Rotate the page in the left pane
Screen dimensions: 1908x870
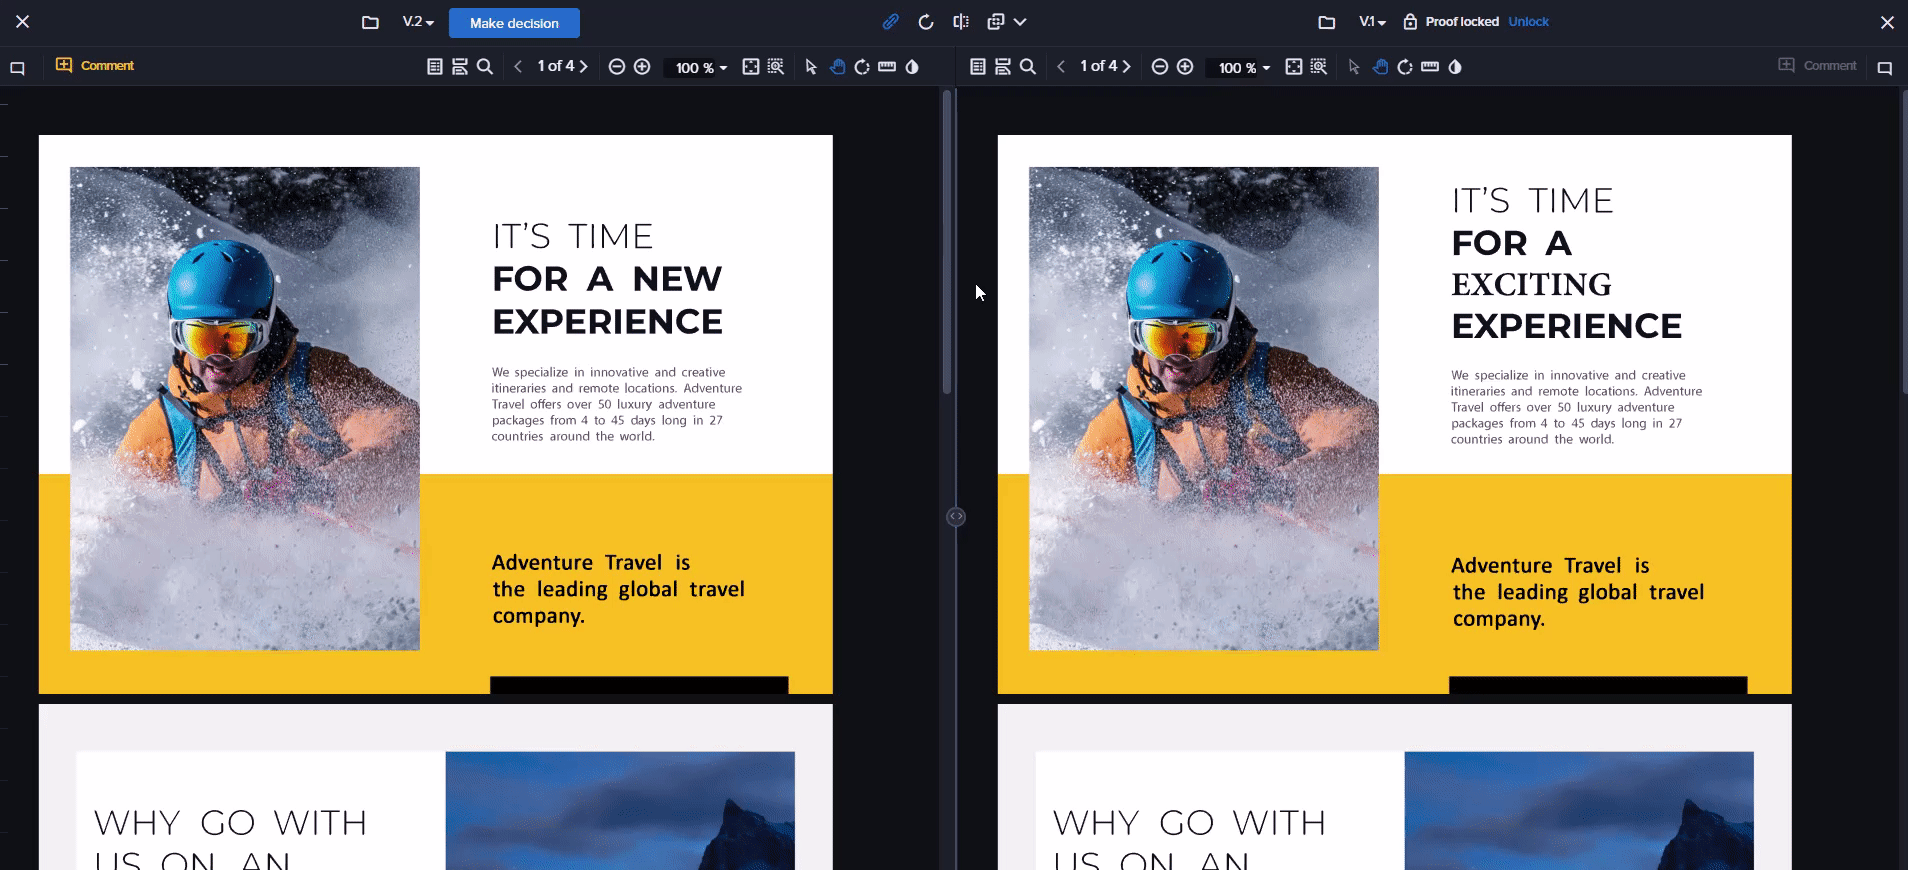tap(862, 67)
